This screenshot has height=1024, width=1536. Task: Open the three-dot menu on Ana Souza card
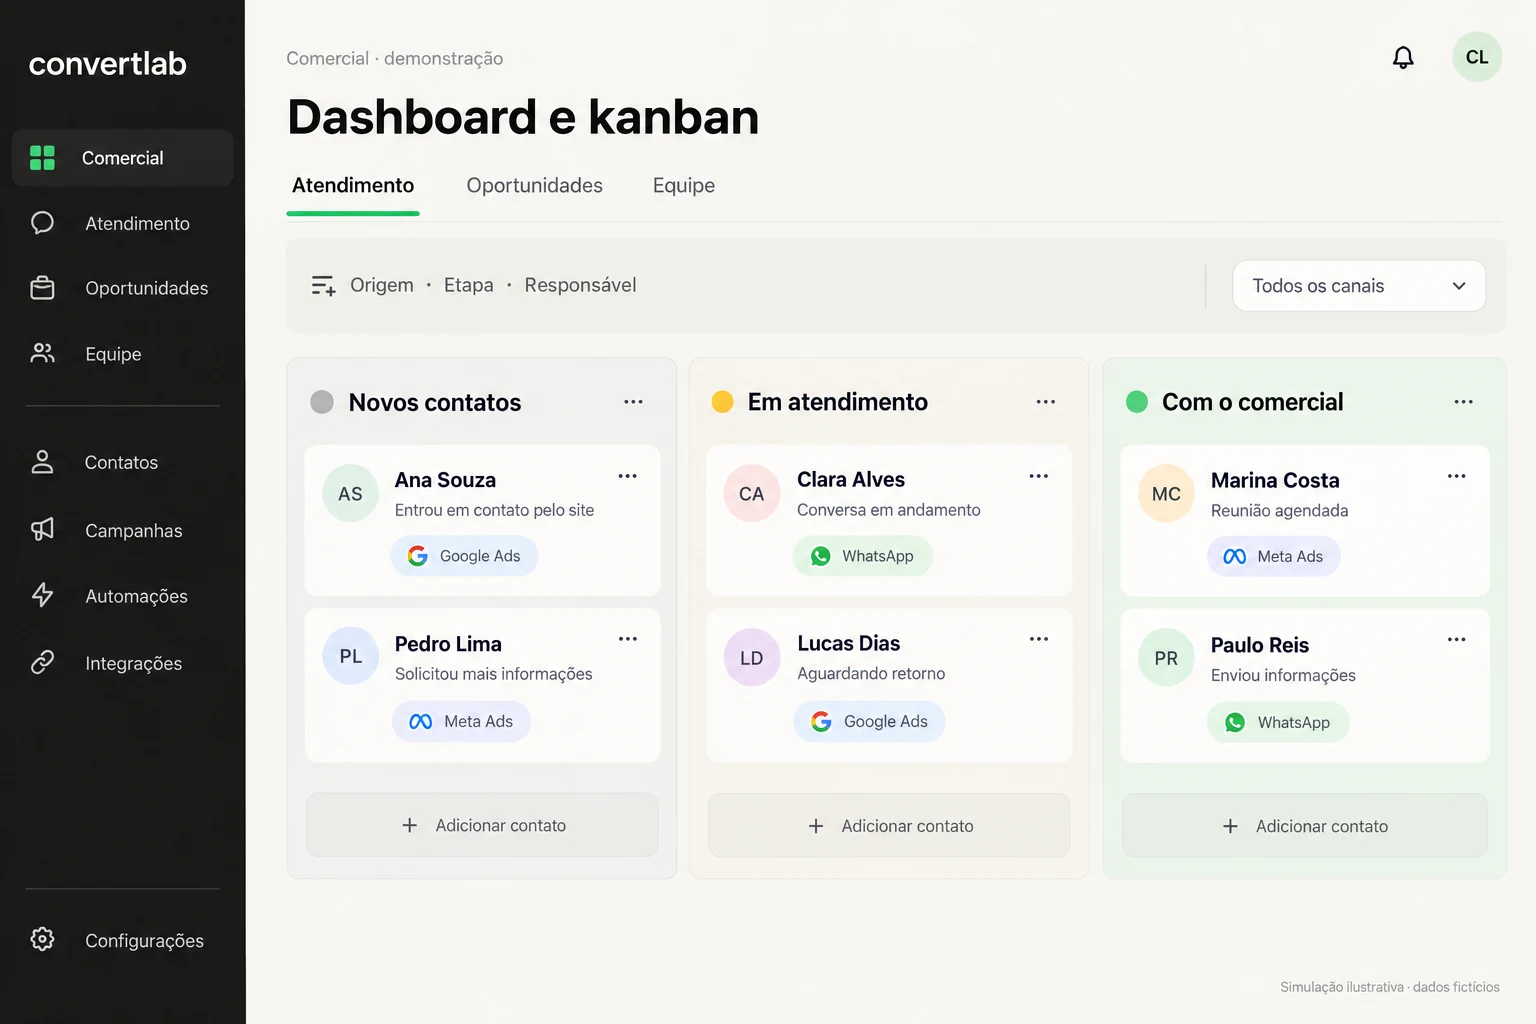[627, 476]
